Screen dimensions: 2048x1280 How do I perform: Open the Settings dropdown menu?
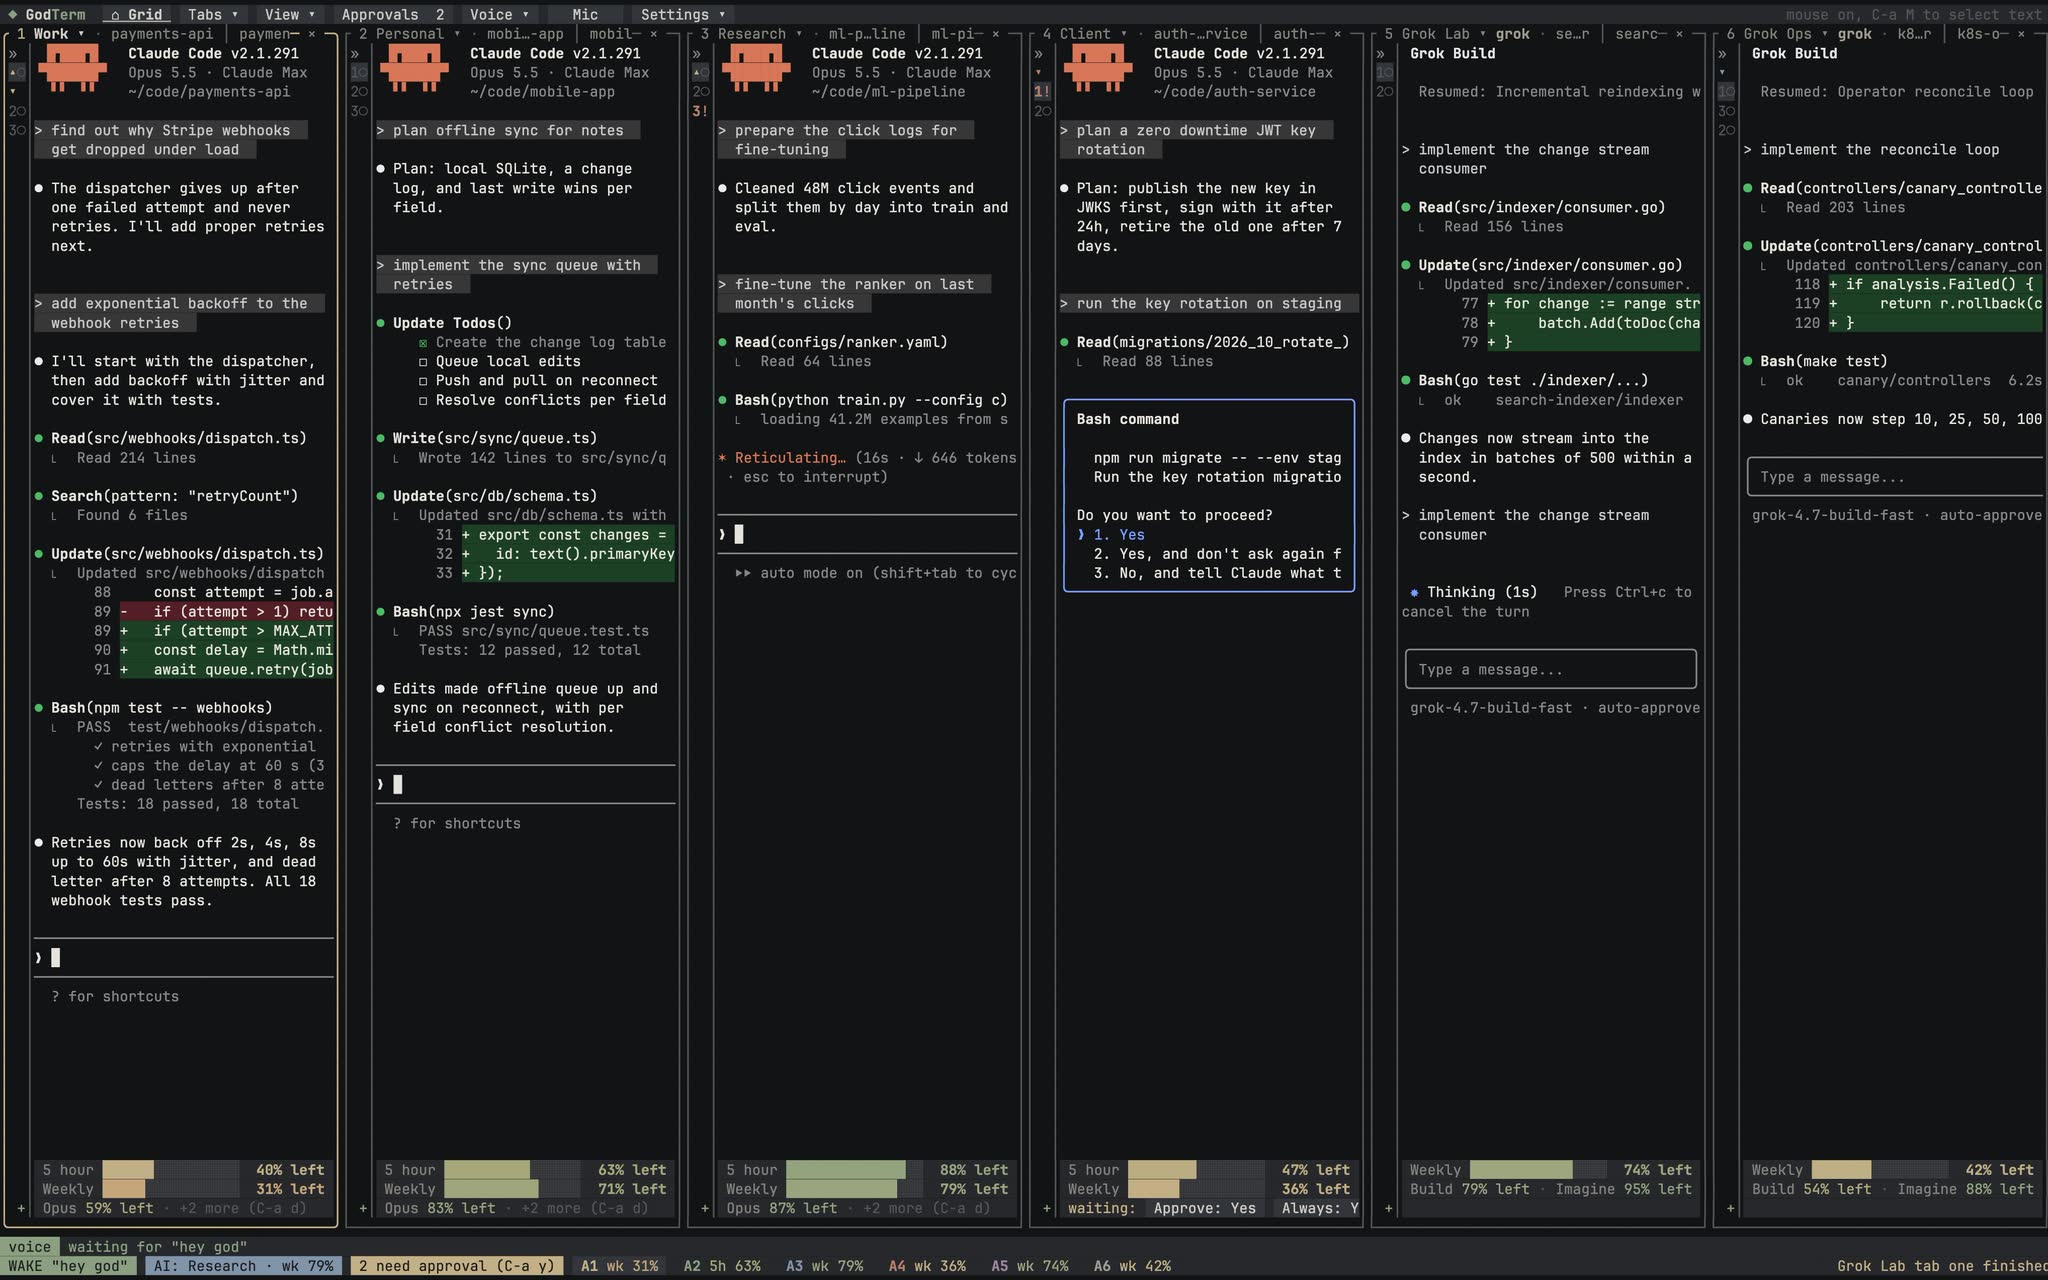(683, 14)
